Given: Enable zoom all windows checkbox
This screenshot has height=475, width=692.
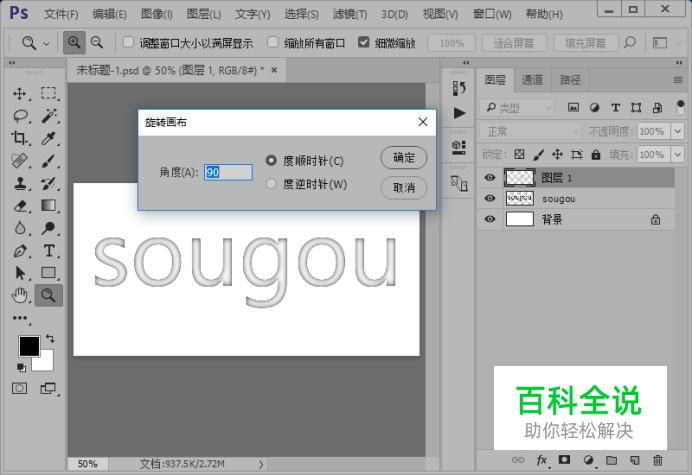Looking at the screenshot, I should (273, 42).
